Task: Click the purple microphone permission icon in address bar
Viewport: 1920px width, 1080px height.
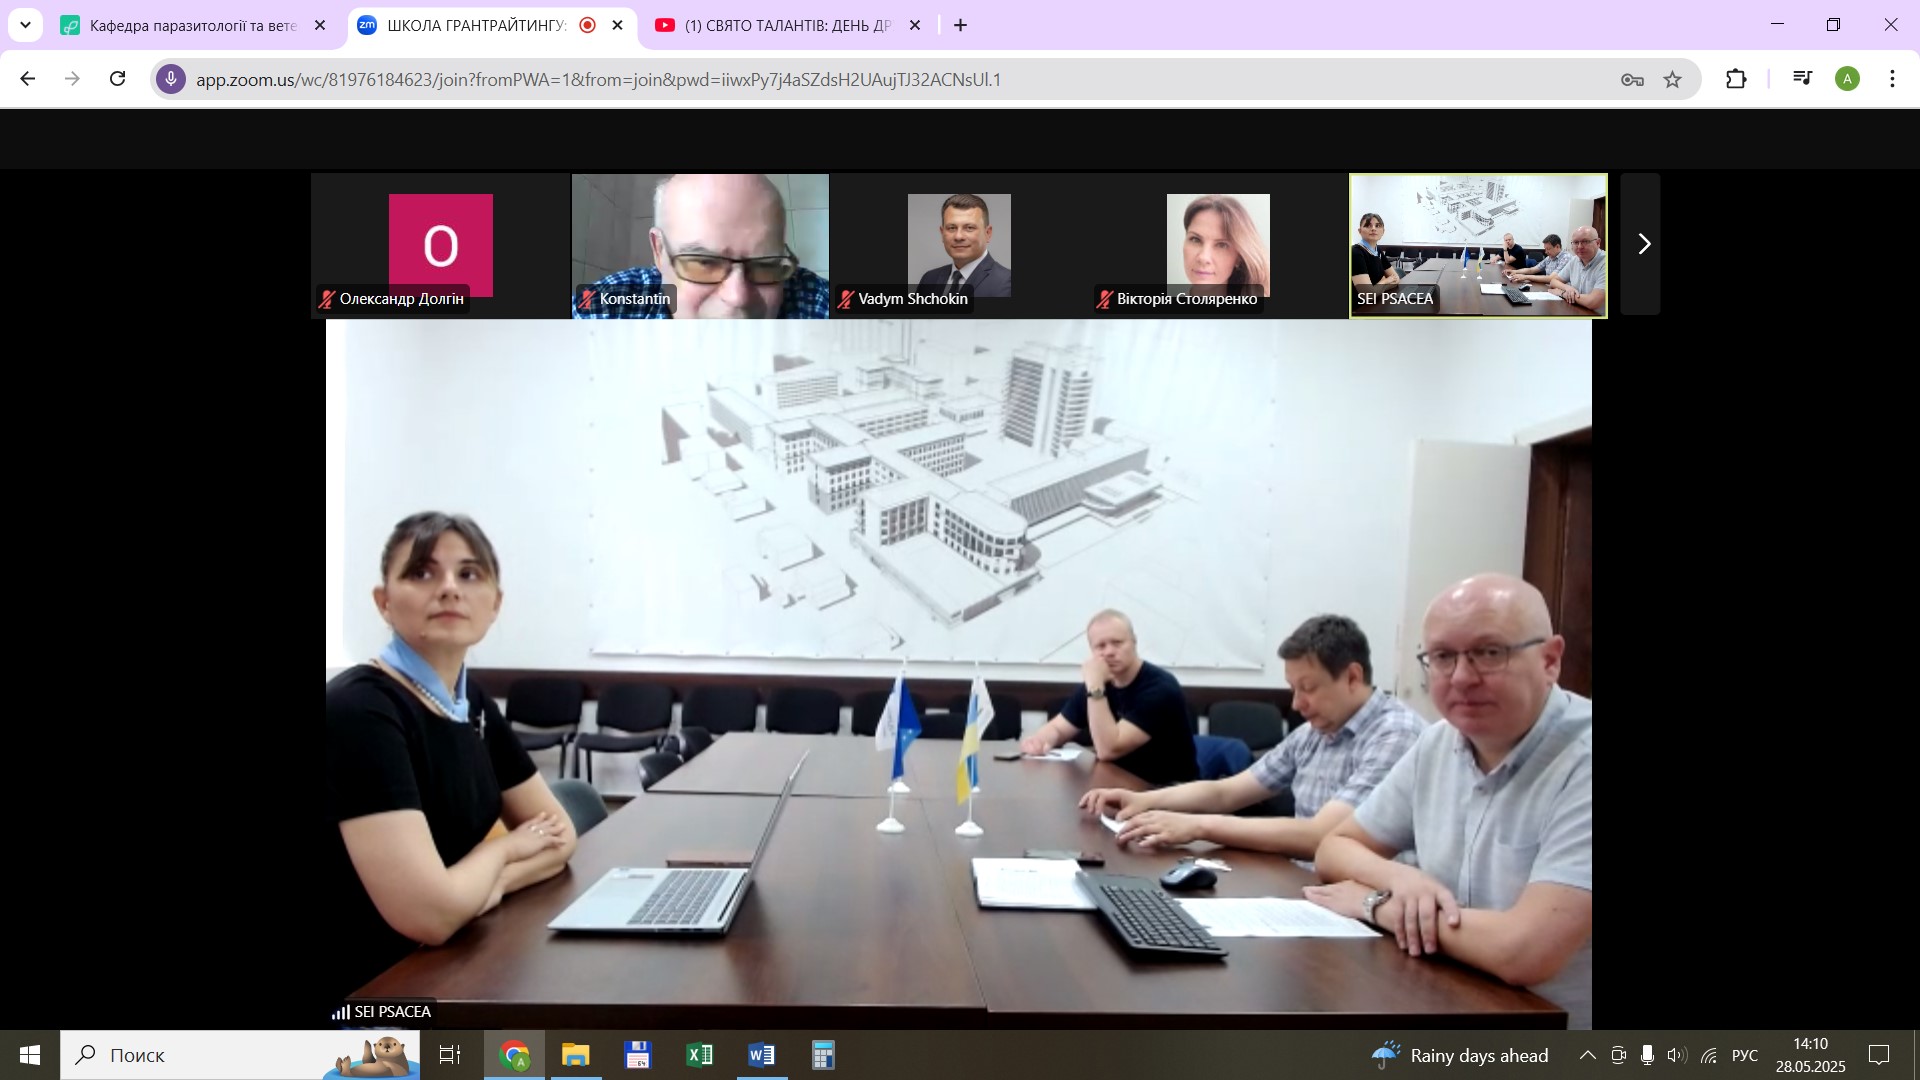Action: coord(171,79)
